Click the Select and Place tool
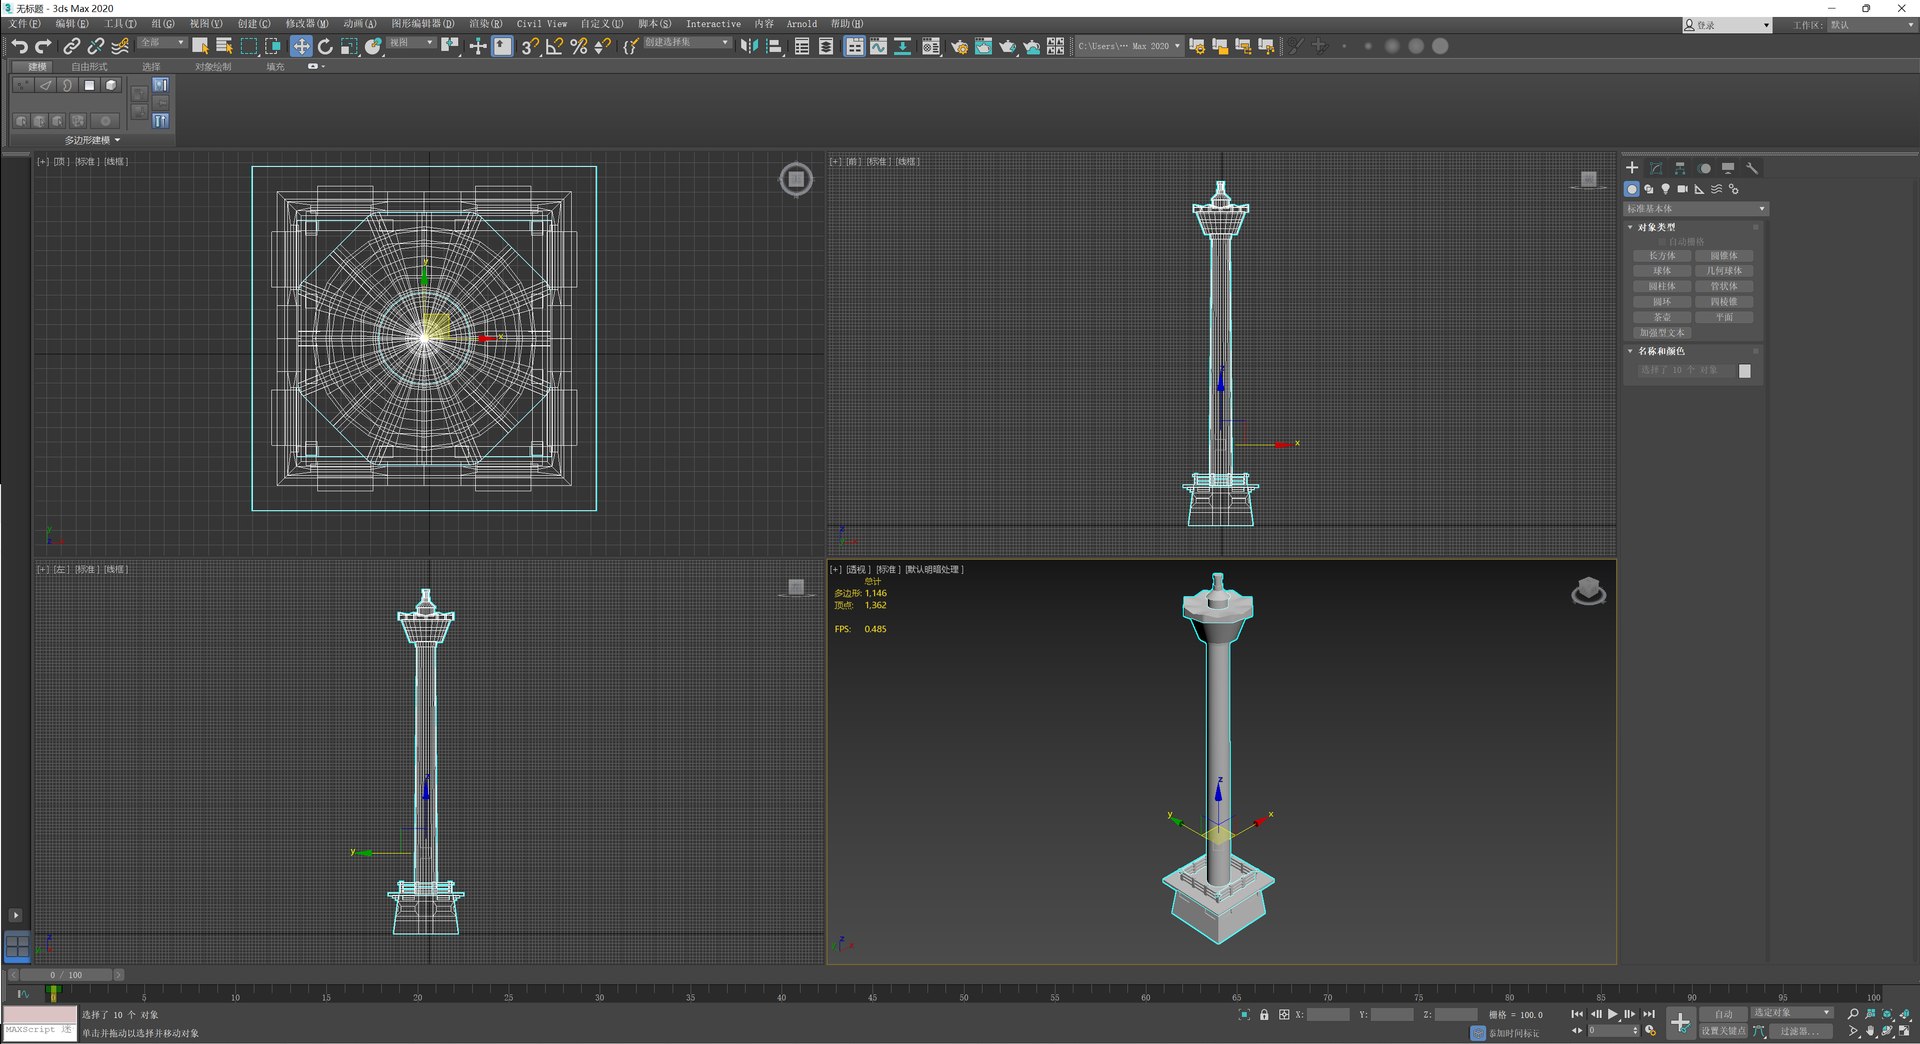The image size is (1920, 1044). [373, 46]
